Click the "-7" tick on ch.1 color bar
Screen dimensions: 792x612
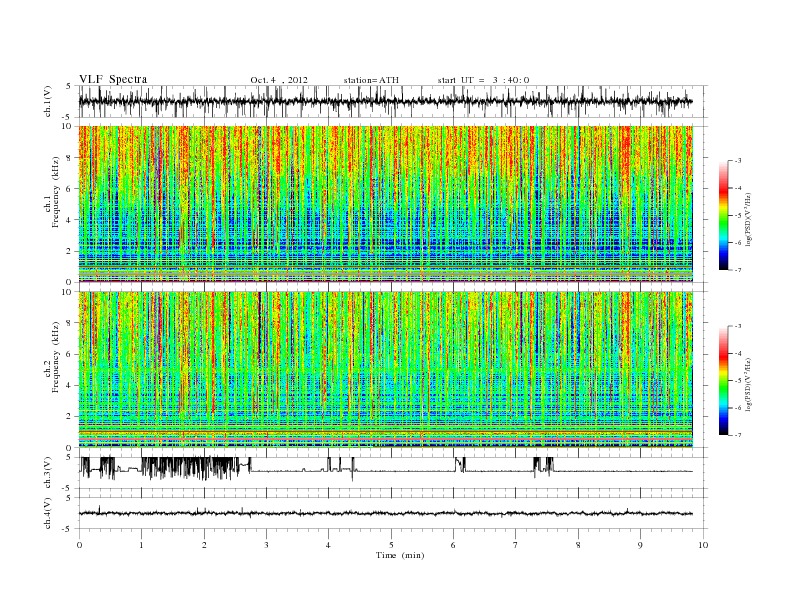(738, 270)
